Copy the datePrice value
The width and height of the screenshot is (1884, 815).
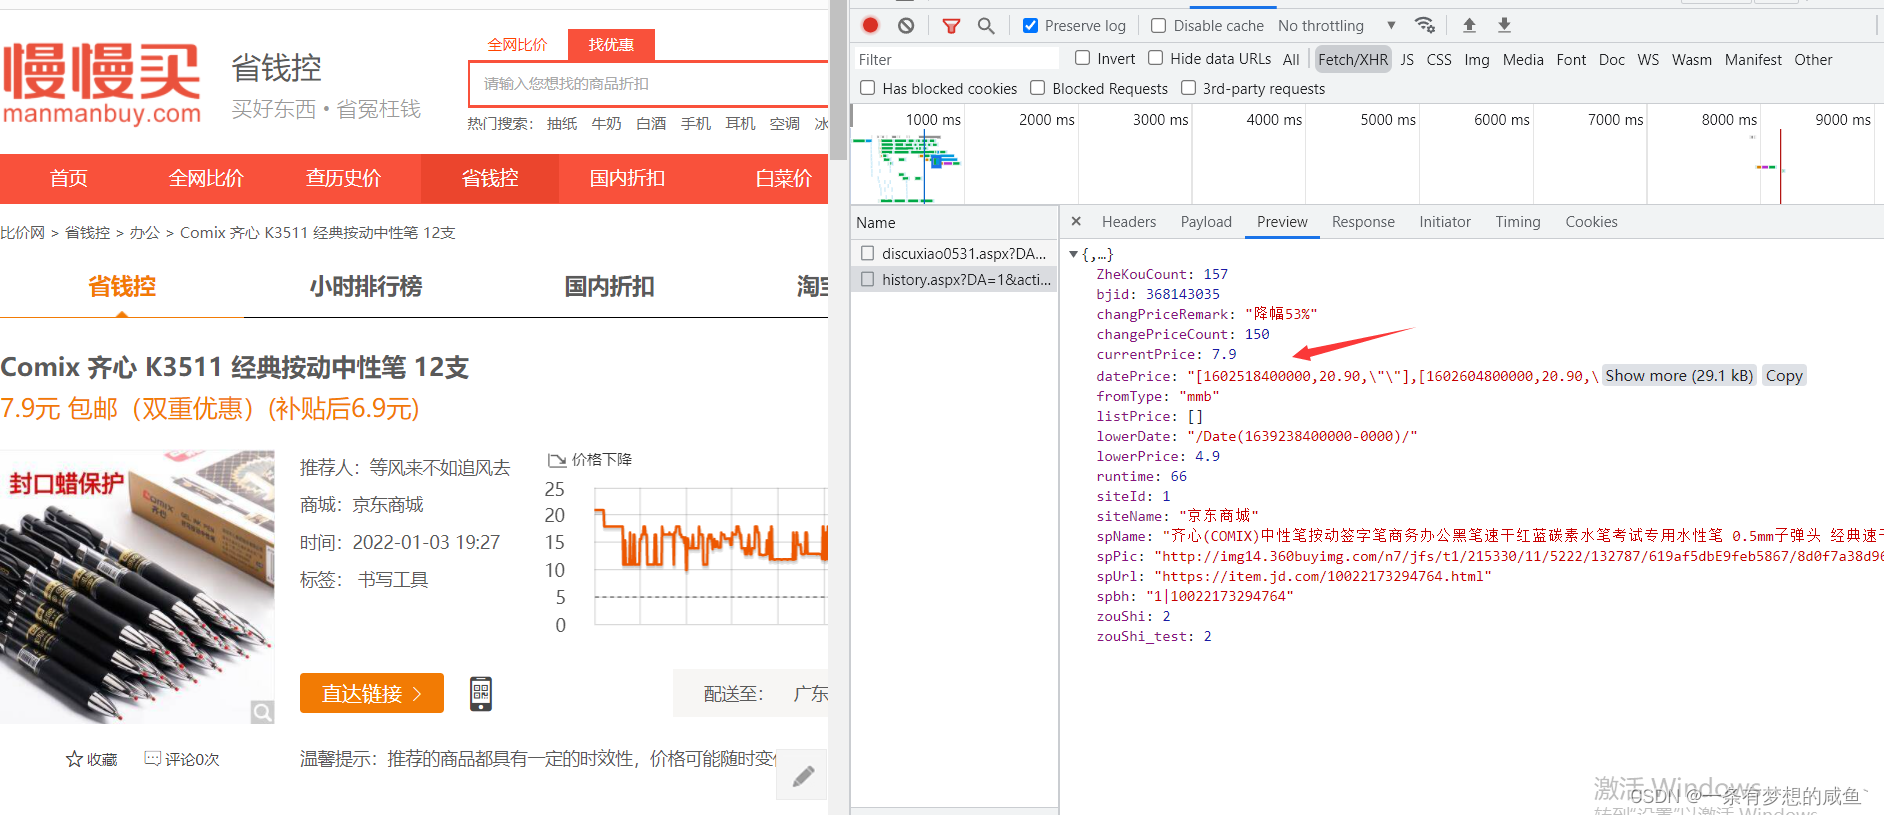tap(1784, 376)
